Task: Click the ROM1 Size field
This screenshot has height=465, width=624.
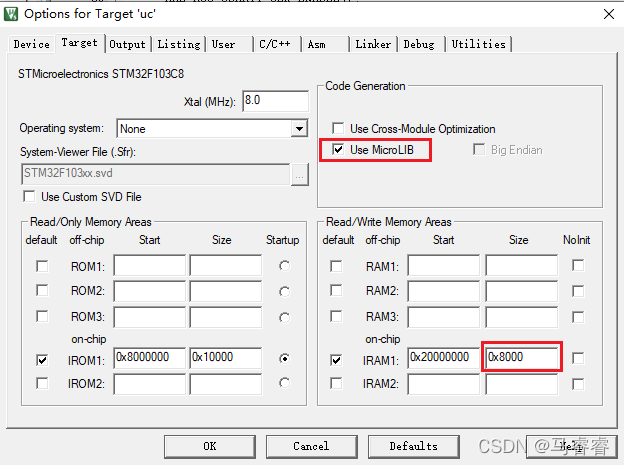Action: (226, 265)
